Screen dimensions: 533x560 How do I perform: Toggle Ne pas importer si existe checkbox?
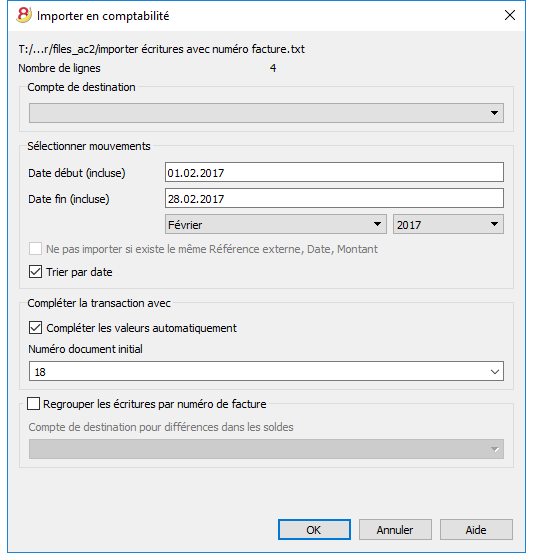click(x=35, y=249)
